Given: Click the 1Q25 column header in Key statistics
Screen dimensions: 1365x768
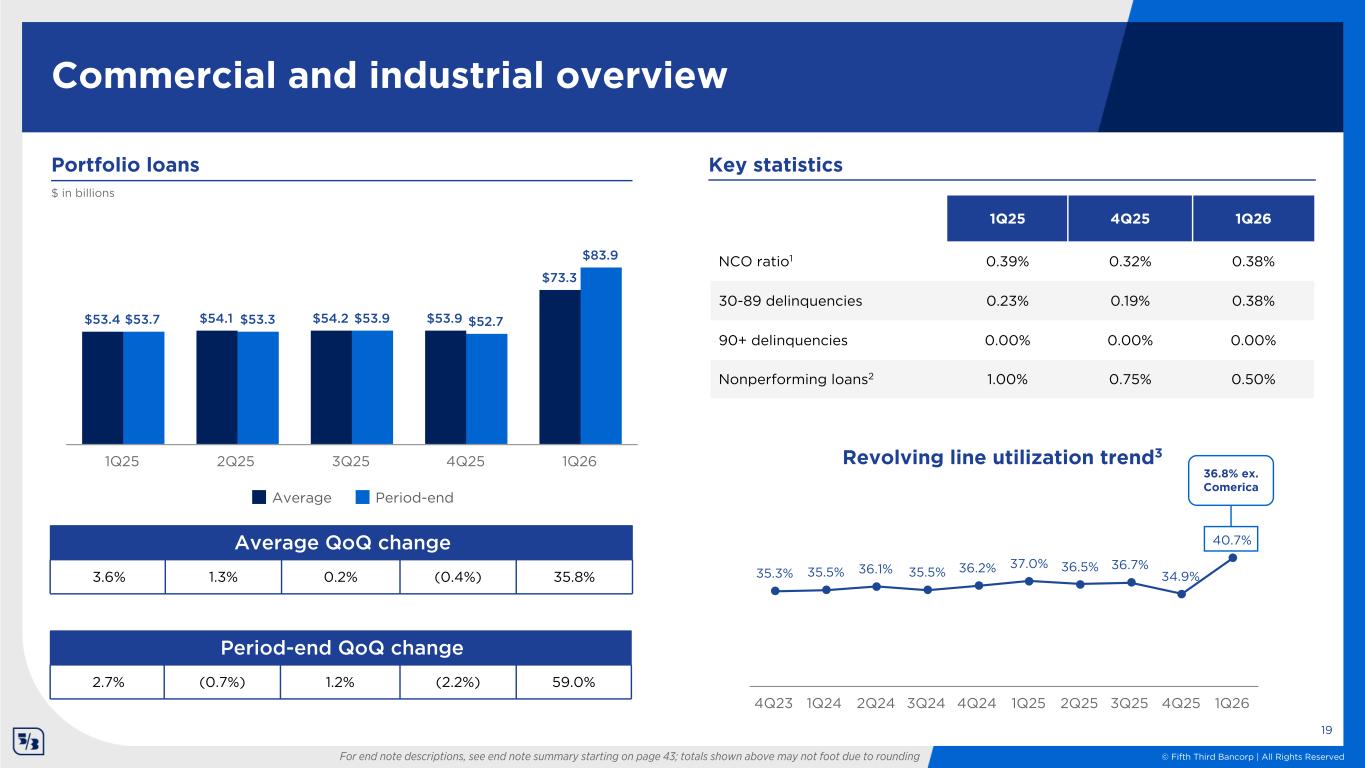Looking at the screenshot, I should pos(1005,218).
